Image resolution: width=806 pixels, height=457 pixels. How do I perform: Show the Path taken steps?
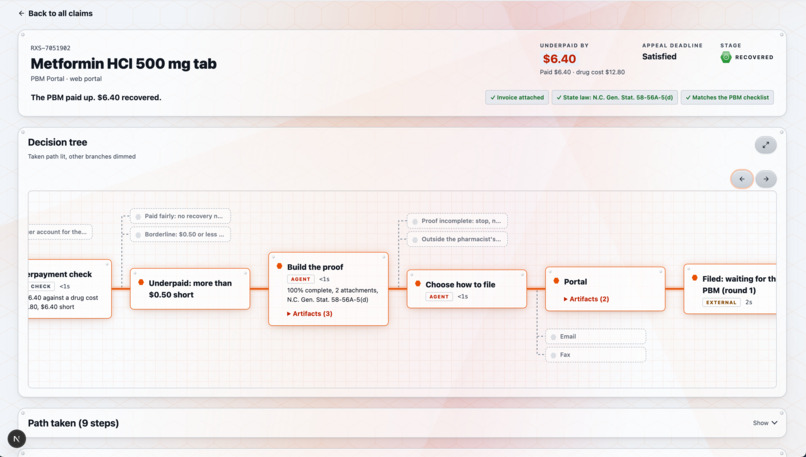click(765, 423)
